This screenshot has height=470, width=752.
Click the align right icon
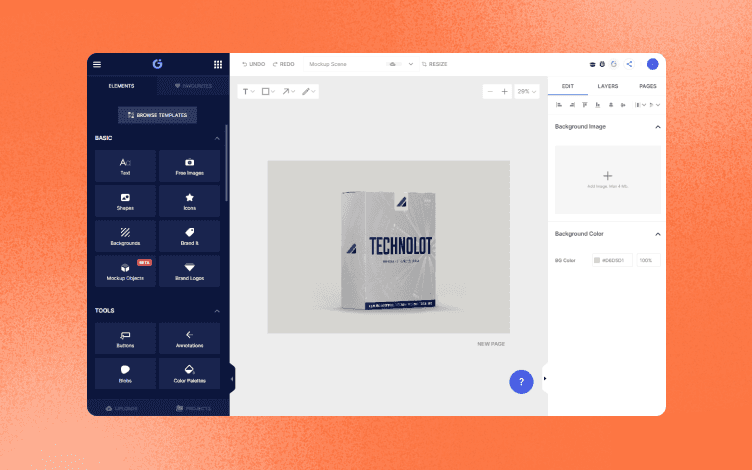tap(572, 105)
